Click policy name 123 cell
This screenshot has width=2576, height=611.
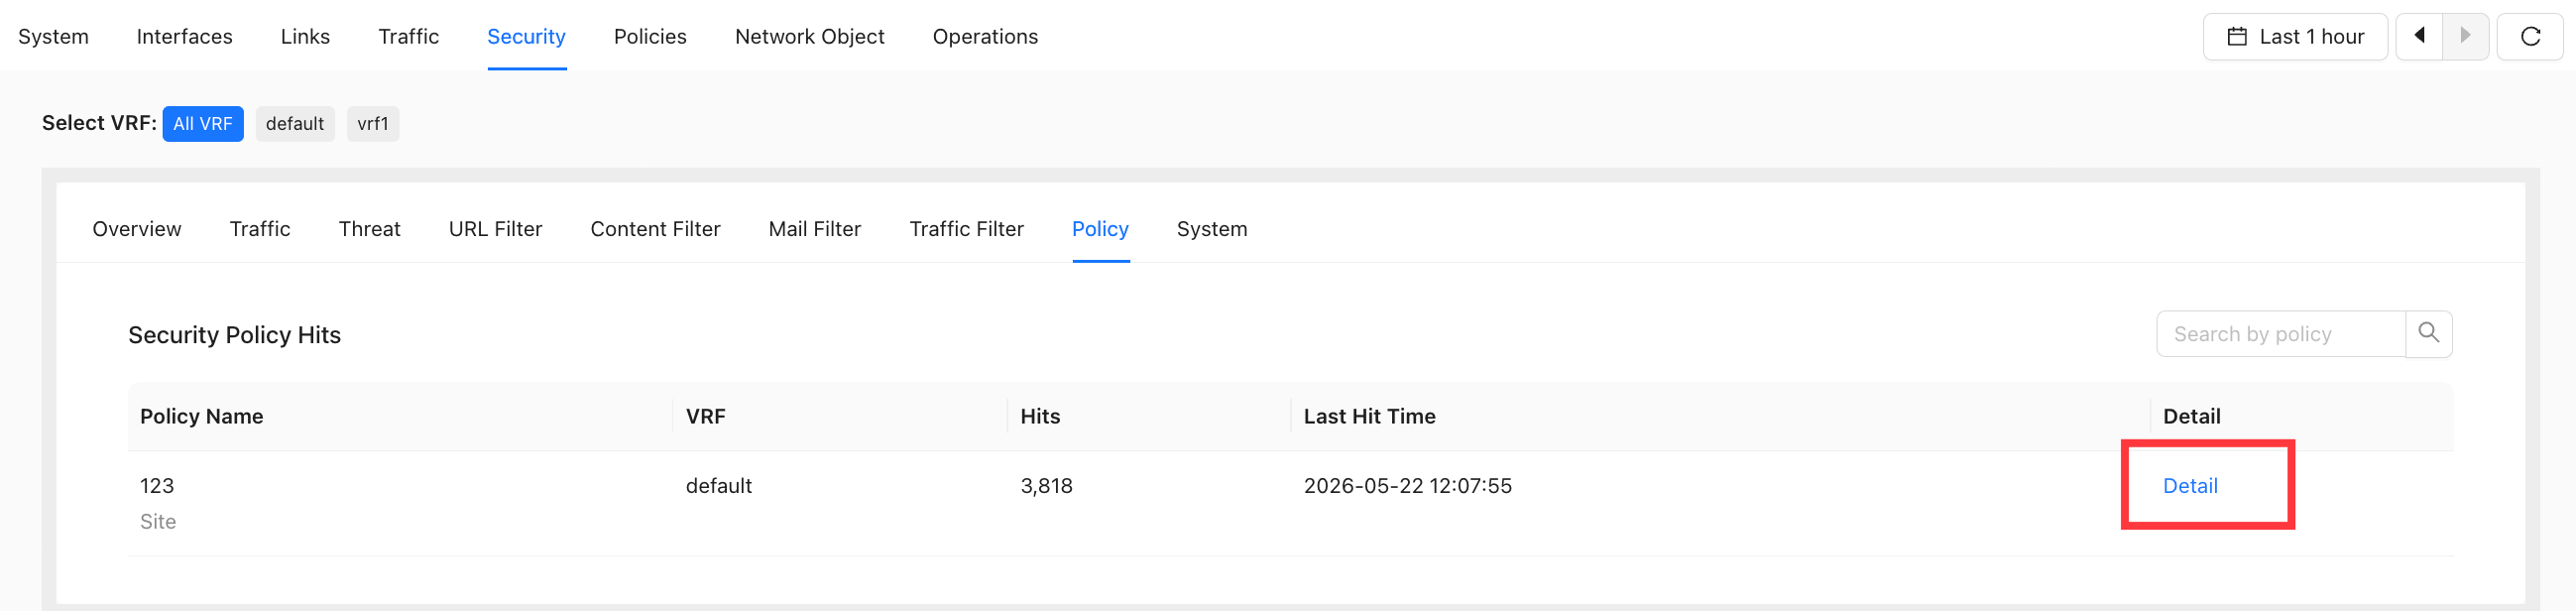tap(157, 486)
